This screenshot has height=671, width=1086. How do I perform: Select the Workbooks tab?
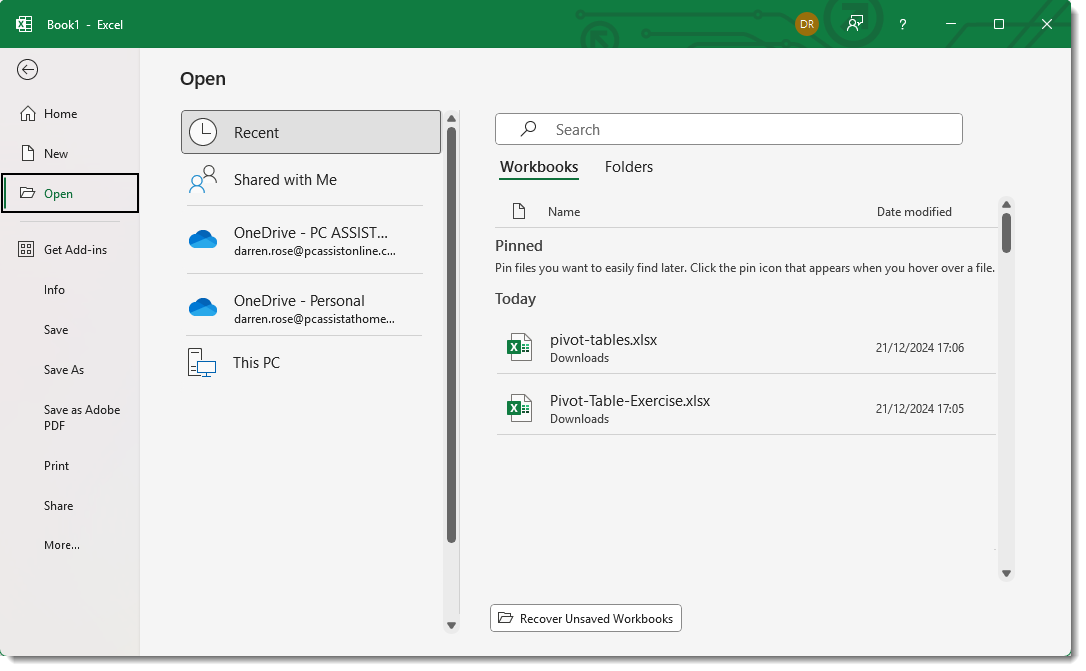pos(539,167)
